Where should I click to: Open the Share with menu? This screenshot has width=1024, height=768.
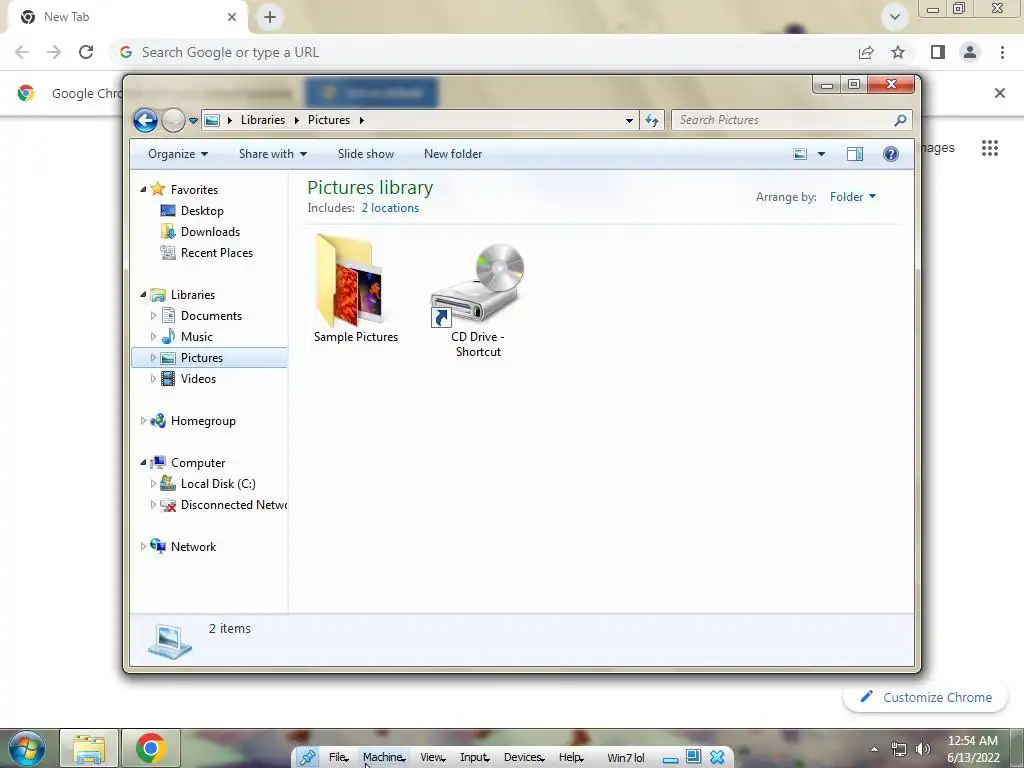coord(272,154)
